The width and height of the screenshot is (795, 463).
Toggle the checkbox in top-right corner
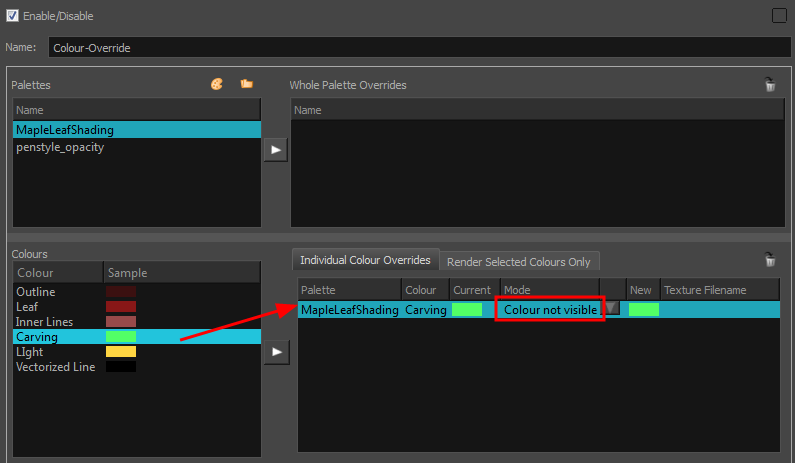tap(779, 16)
